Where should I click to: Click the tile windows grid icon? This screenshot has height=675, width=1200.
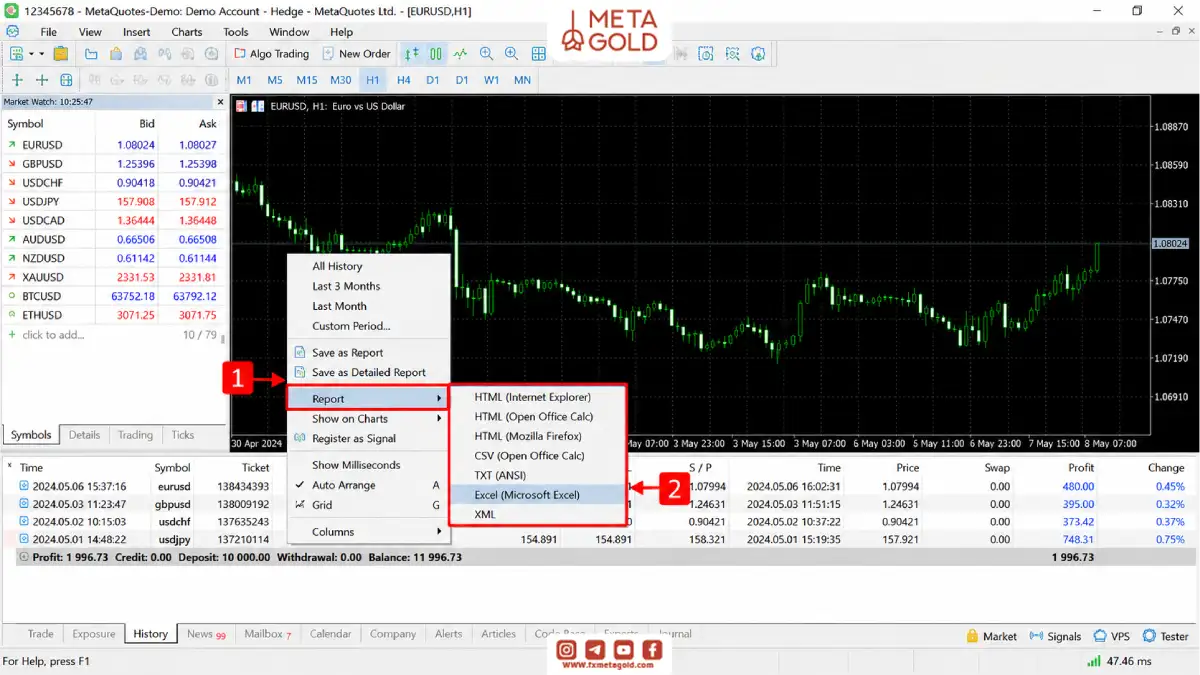pos(539,54)
